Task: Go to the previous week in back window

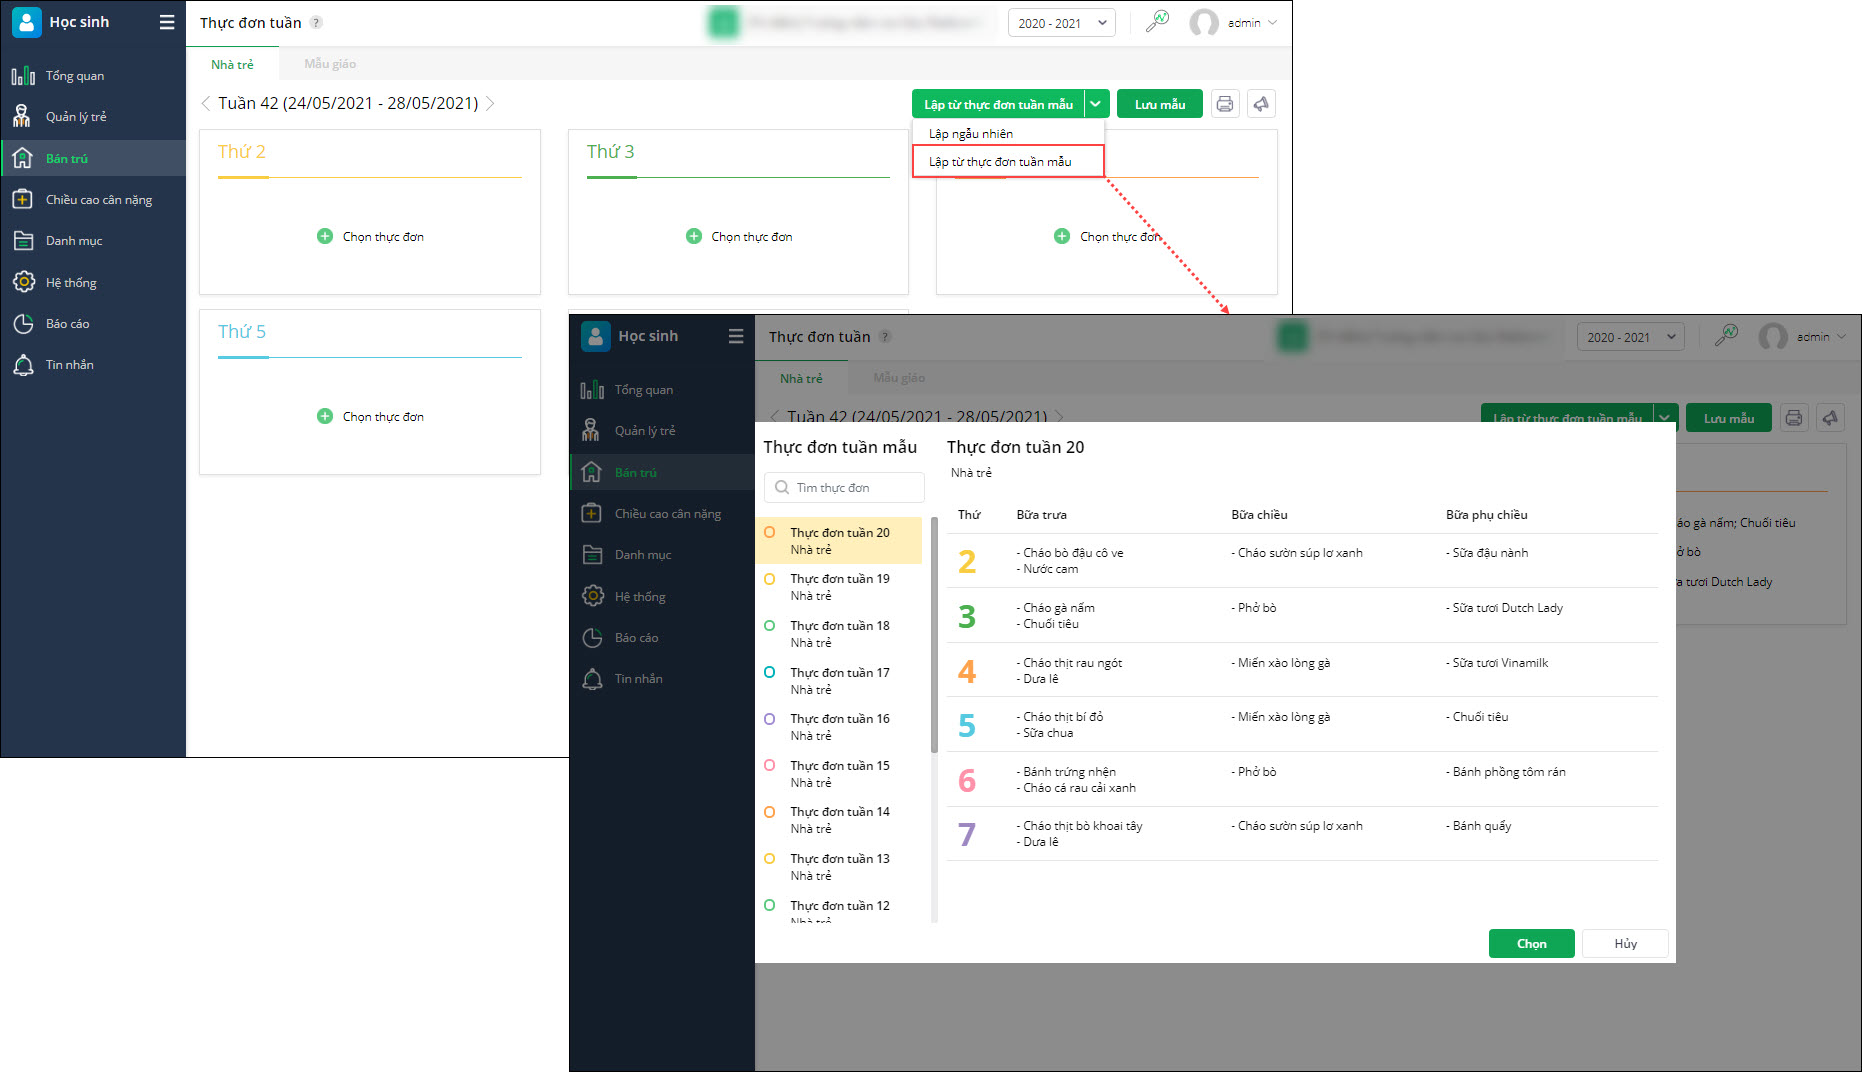Action: (206, 103)
